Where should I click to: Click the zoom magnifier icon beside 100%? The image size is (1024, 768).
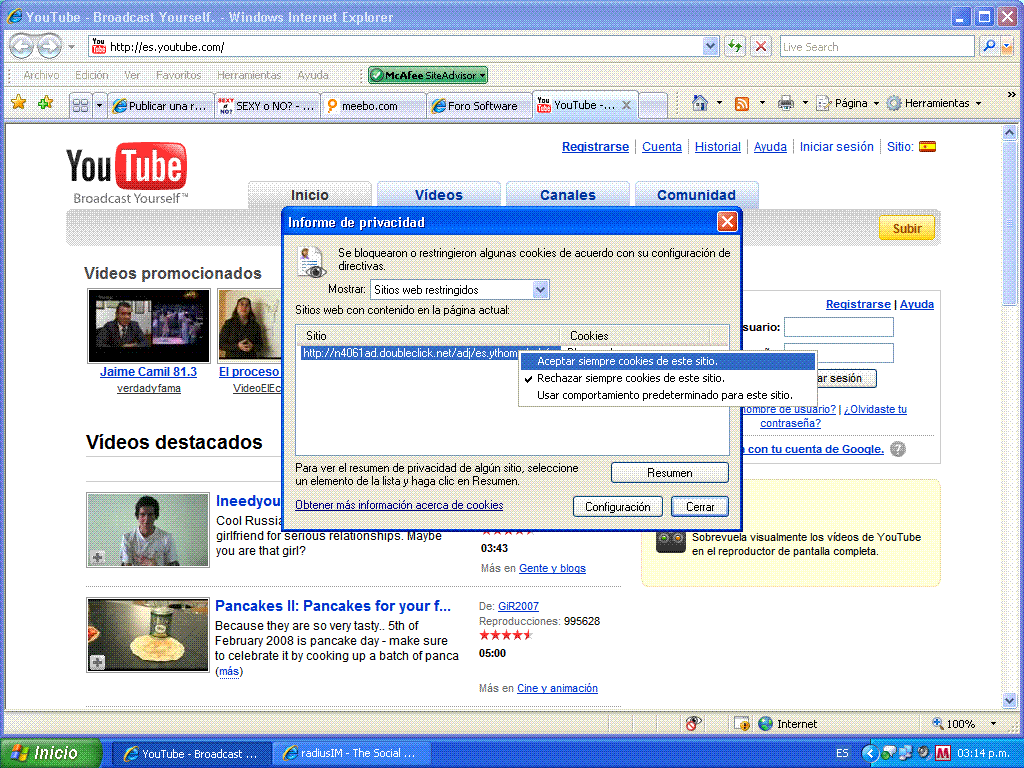point(937,723)
